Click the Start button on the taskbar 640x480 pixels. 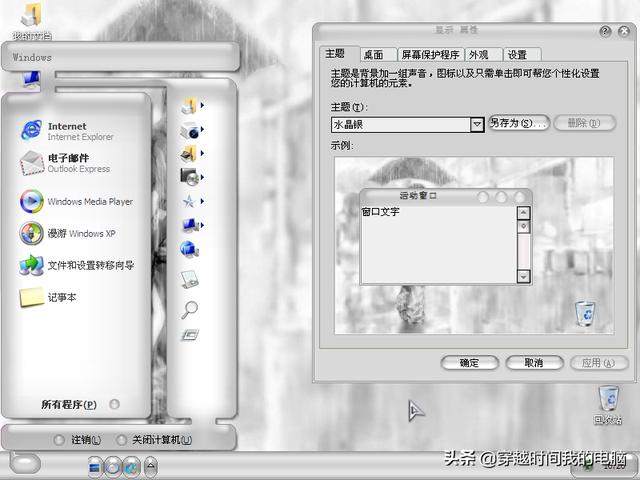(25, 463)
